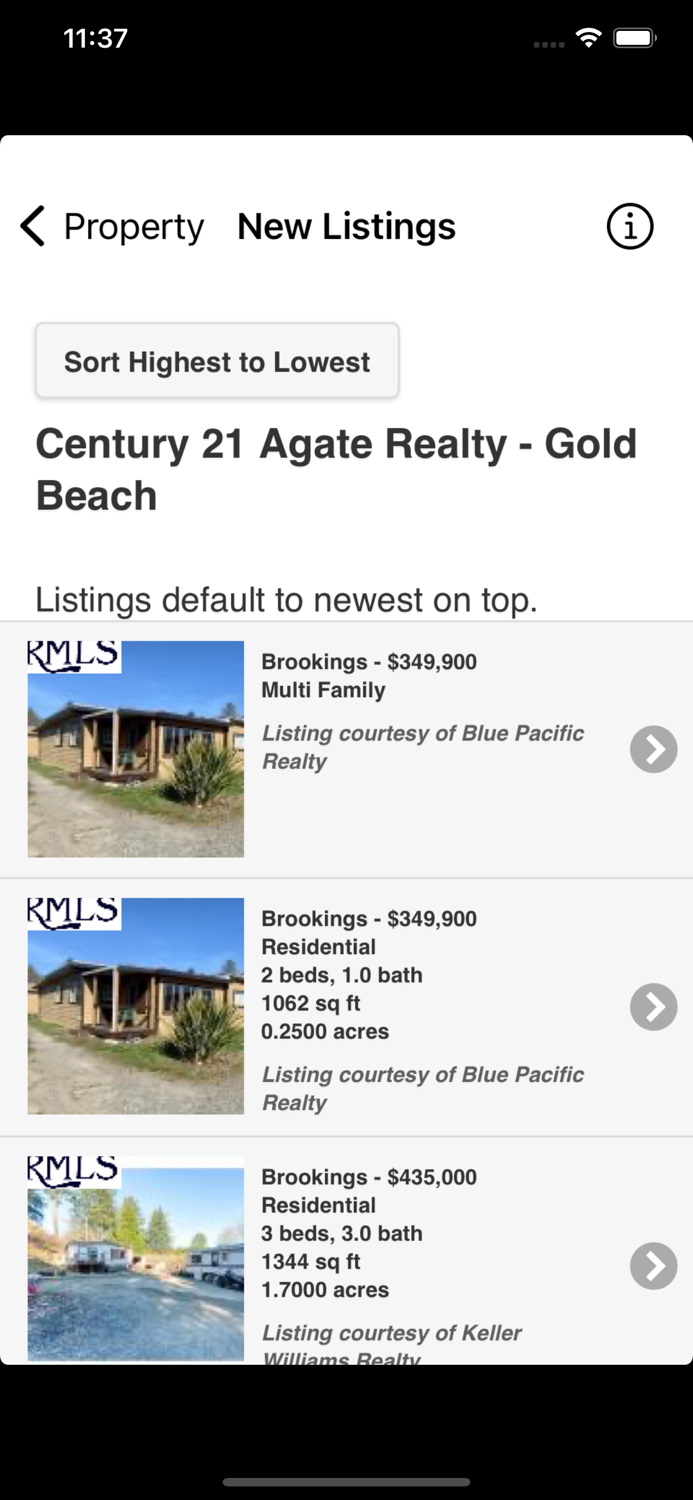The image size is (693, 1500).
Task: Open details for the Multi Family listing
Action: point(653,749)
